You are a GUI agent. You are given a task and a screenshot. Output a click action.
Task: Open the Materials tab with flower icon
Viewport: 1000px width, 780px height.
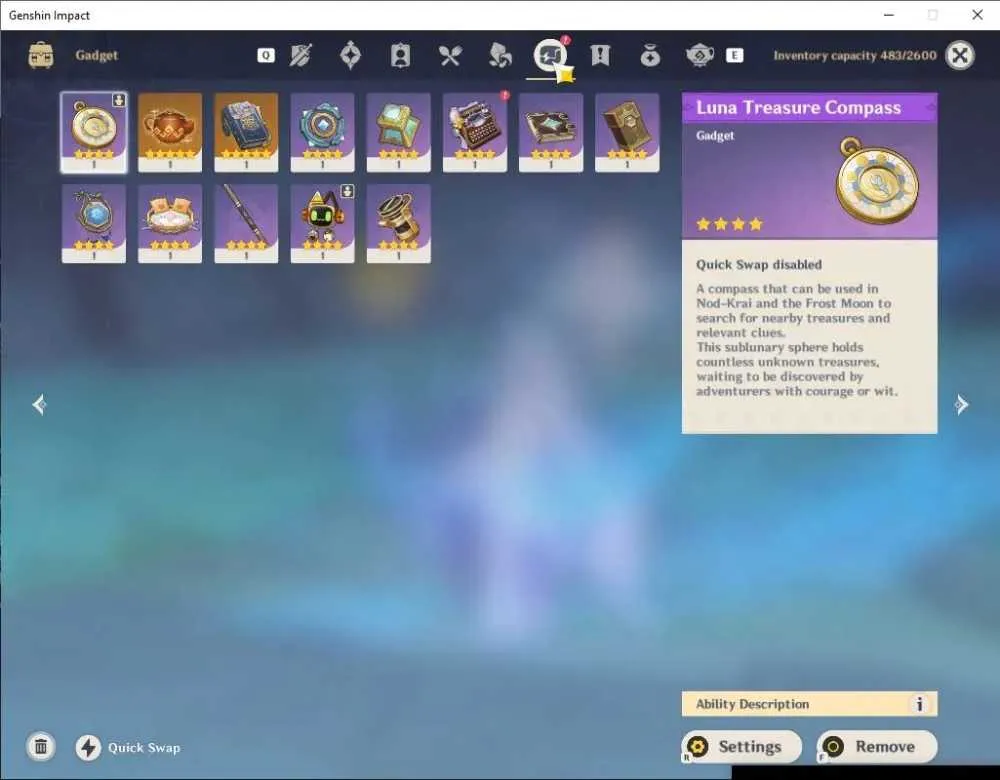coord(499,55)
